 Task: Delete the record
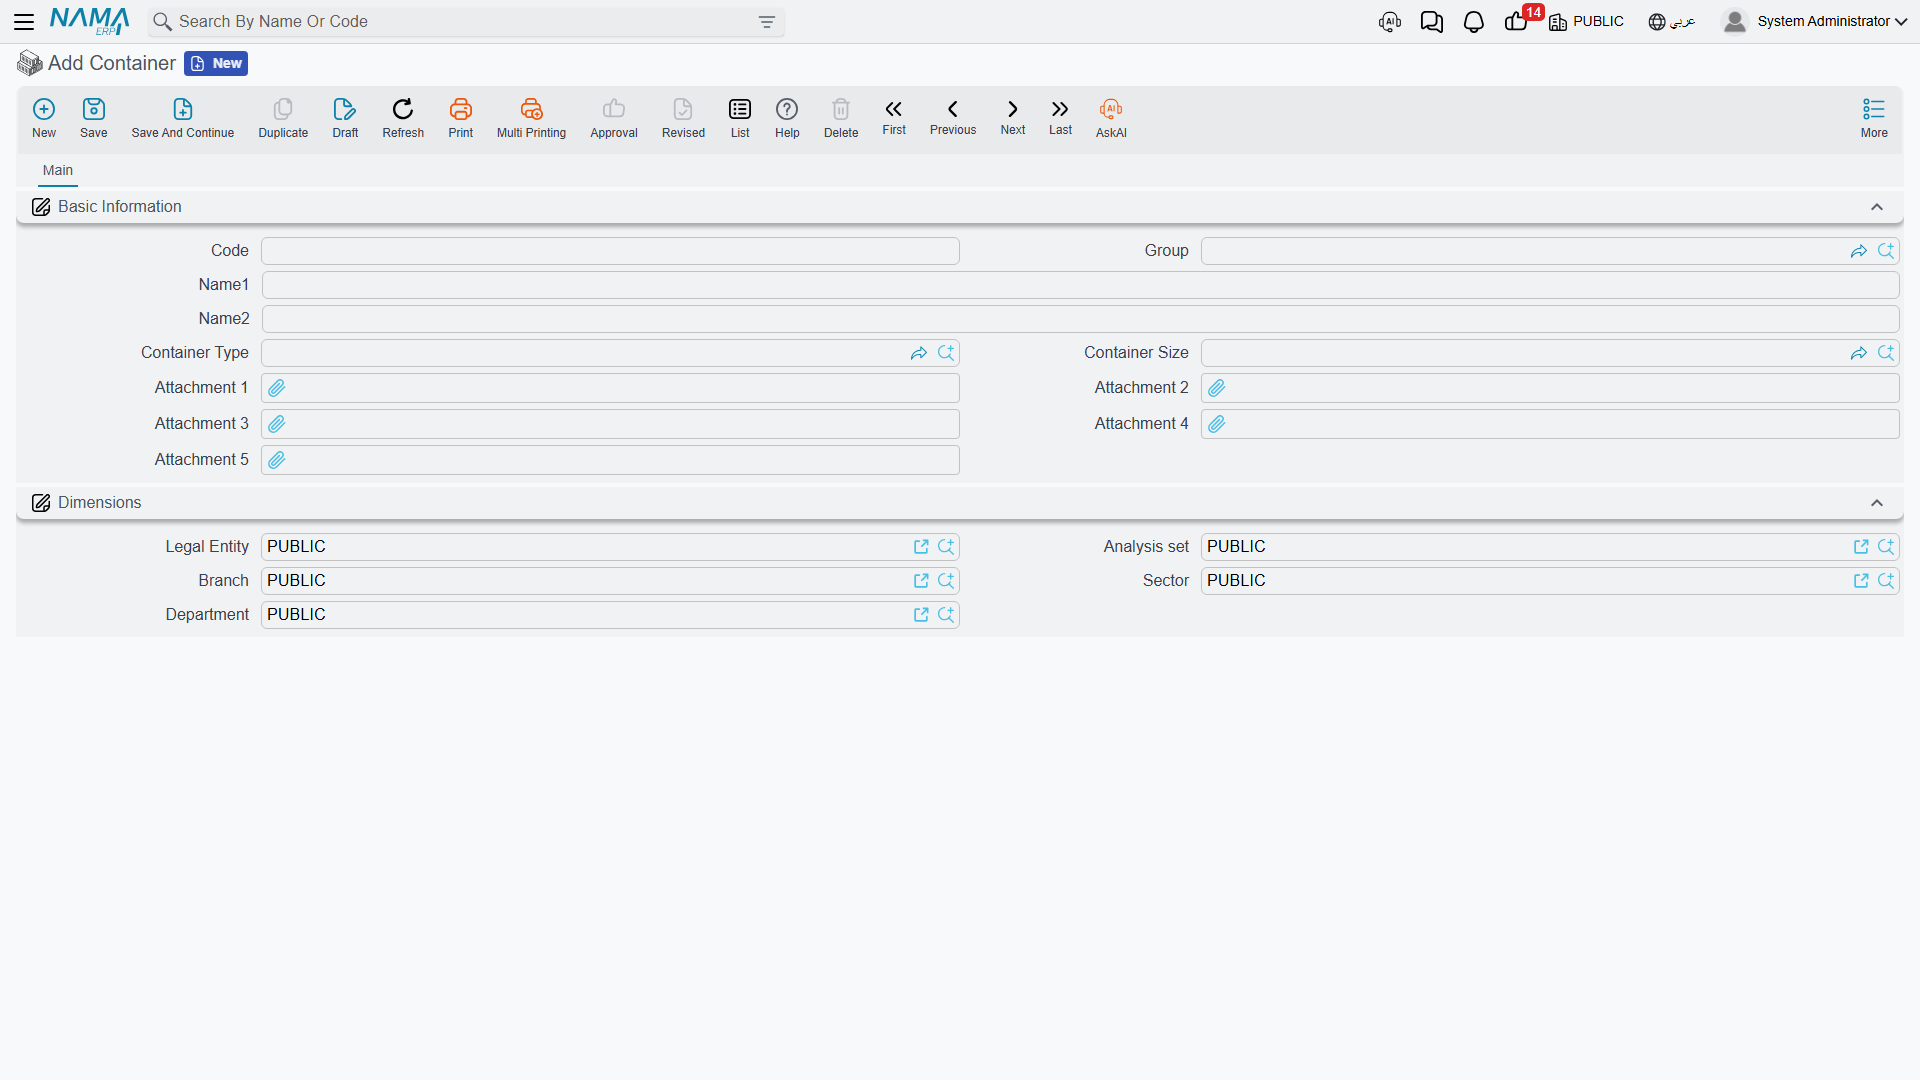click(x=841, y=118)
